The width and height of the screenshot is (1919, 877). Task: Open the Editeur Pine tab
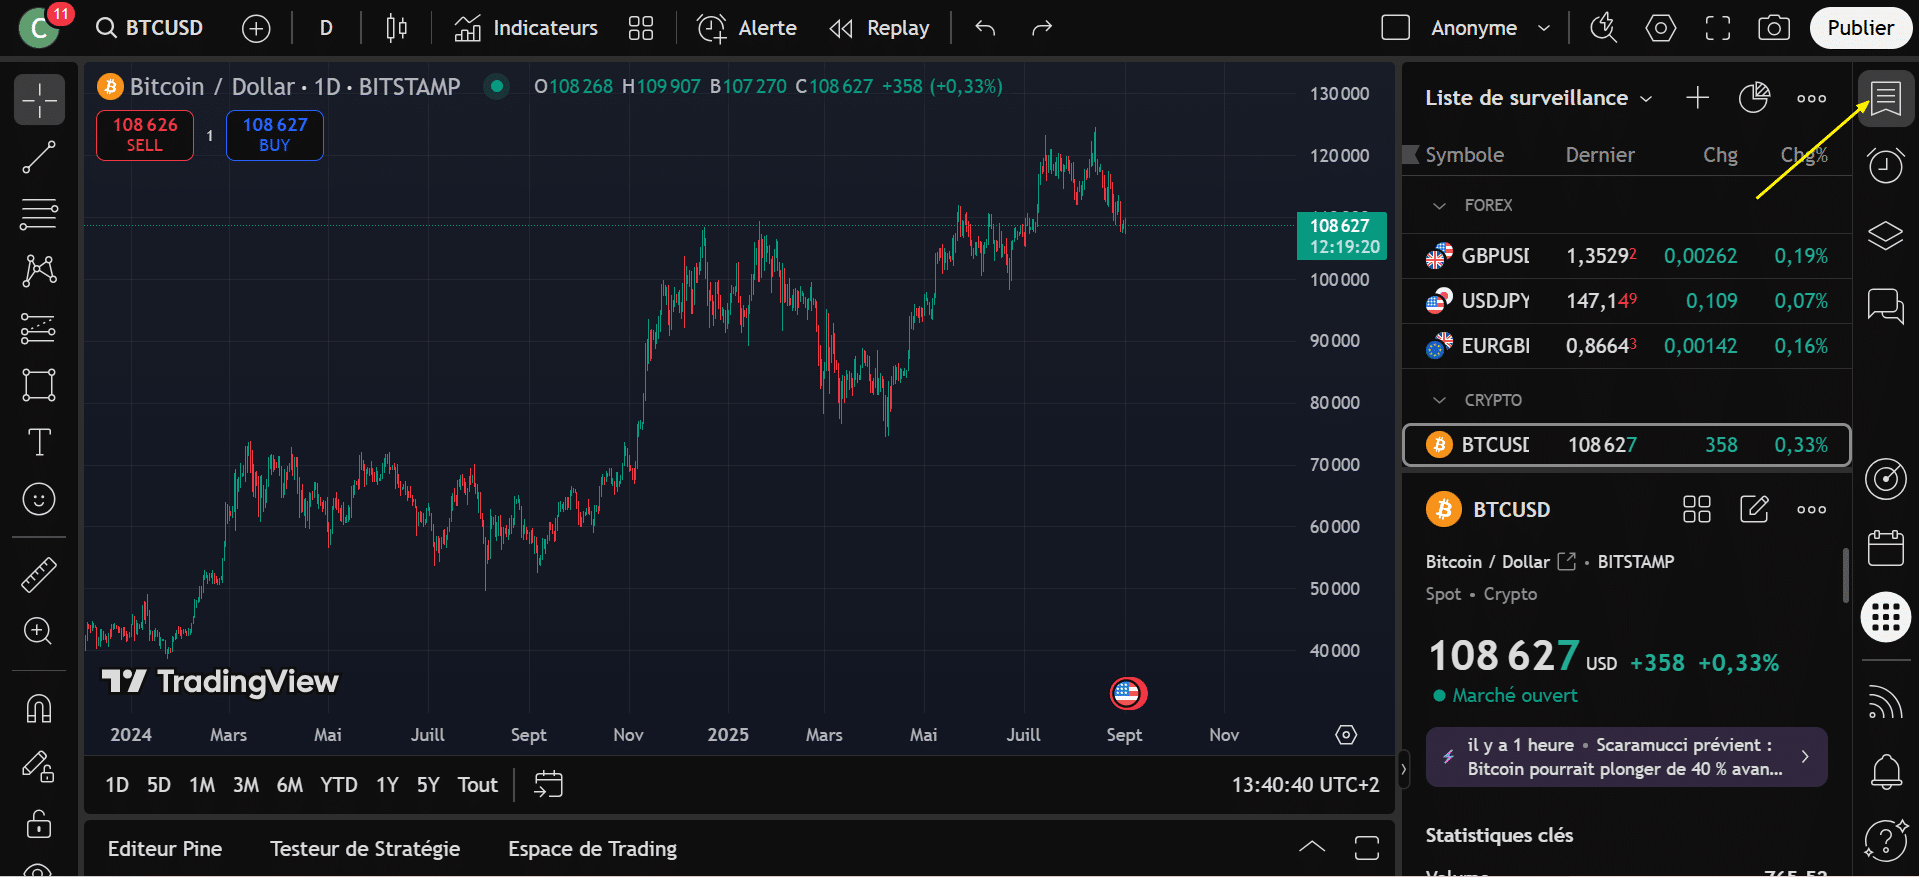[x=165, y=849]
